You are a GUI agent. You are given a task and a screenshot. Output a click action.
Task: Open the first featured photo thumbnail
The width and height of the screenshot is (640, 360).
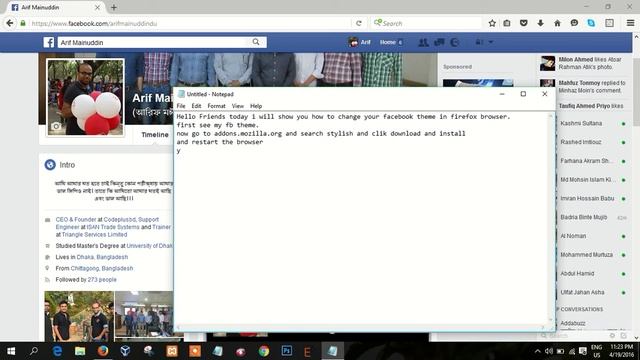tap(79, 316)
